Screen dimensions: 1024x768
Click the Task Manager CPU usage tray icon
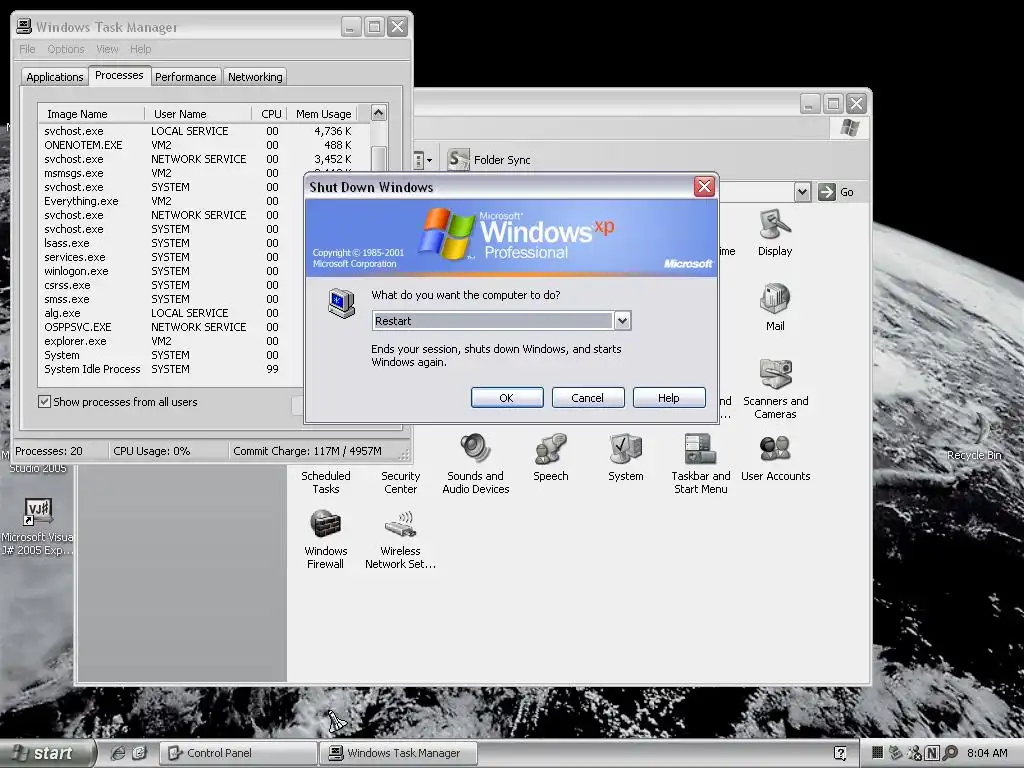tap(878, 753)
